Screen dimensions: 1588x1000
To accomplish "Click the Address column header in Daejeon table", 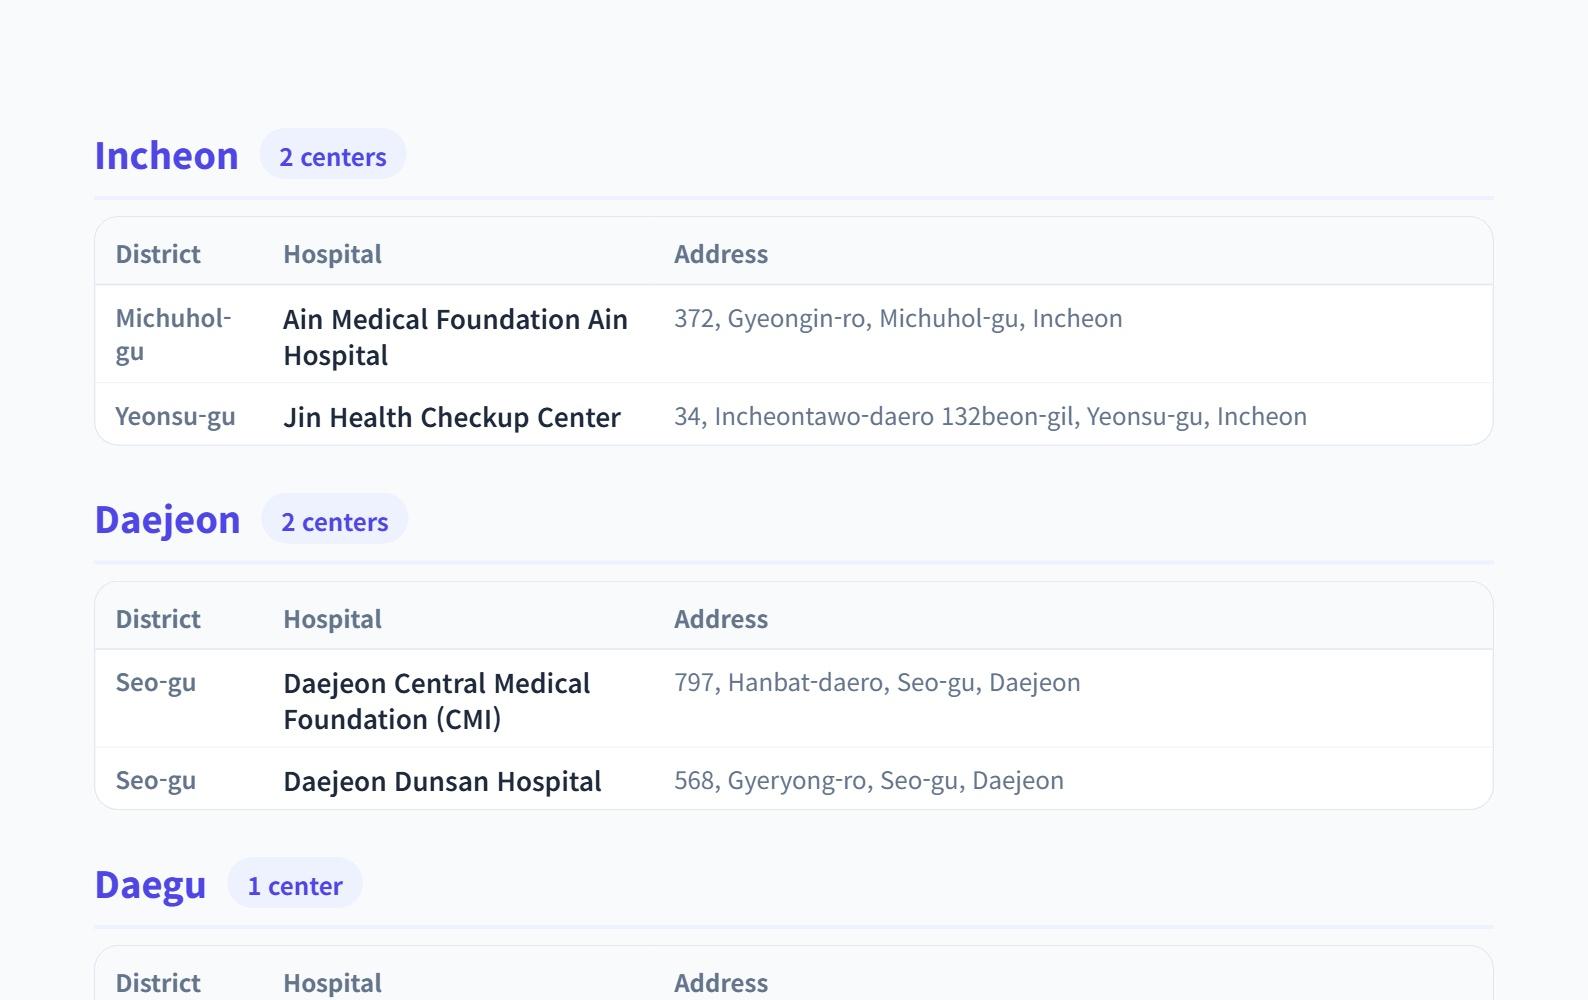I will point(720,619).
